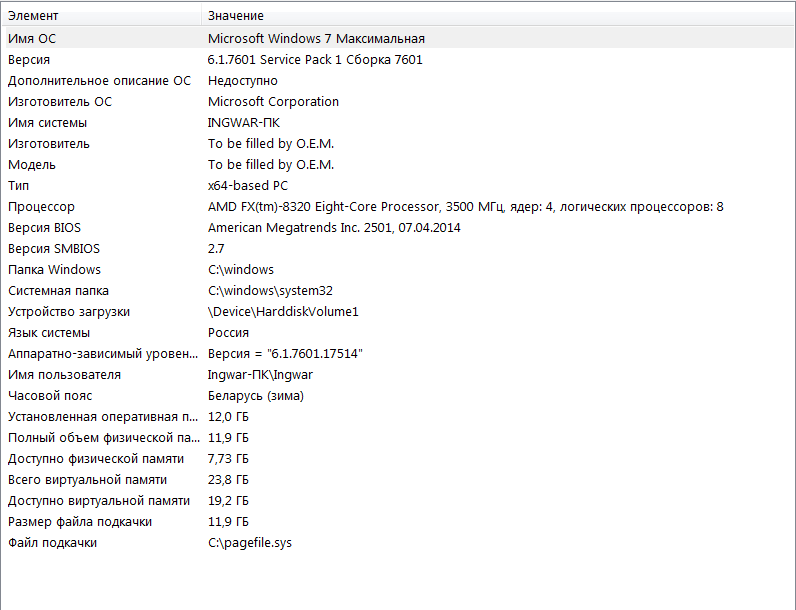This screenshot has width=796, height=610.
Task: Select the "Часовой пояс" row
Action: pos(49,395)
